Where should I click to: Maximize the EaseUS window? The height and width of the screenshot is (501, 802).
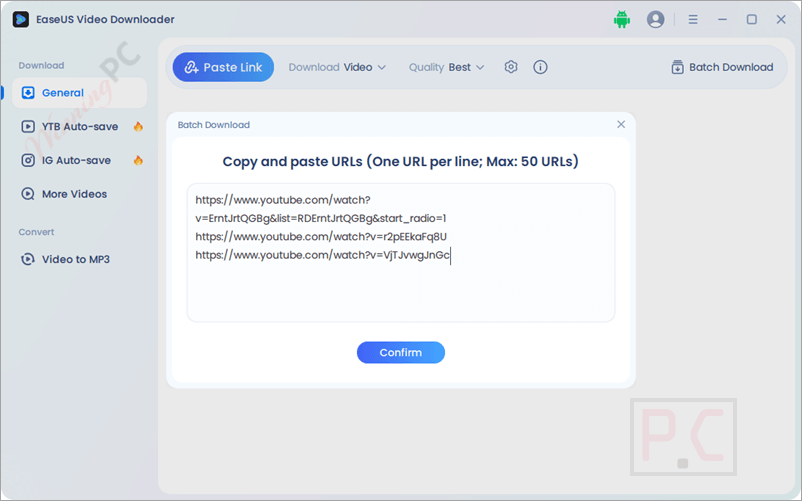[751, 19]
